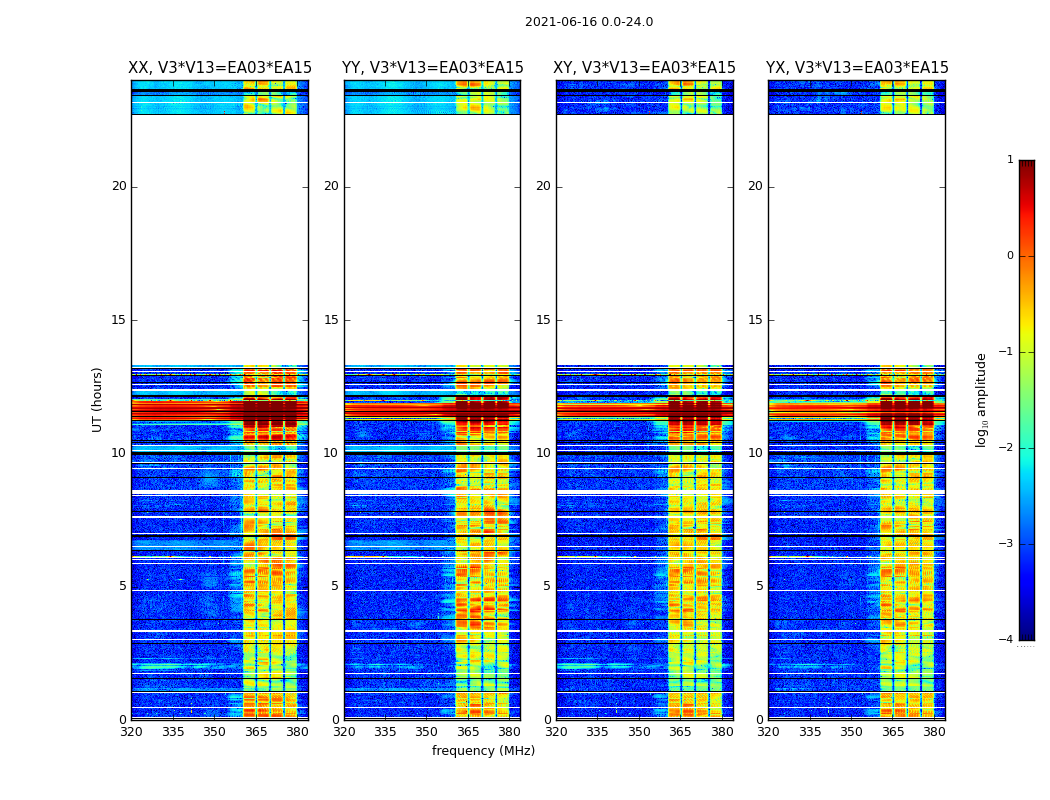Click the white data gap in XX panel
This screenshot has width=1050, height=800.
coord(219,240)
